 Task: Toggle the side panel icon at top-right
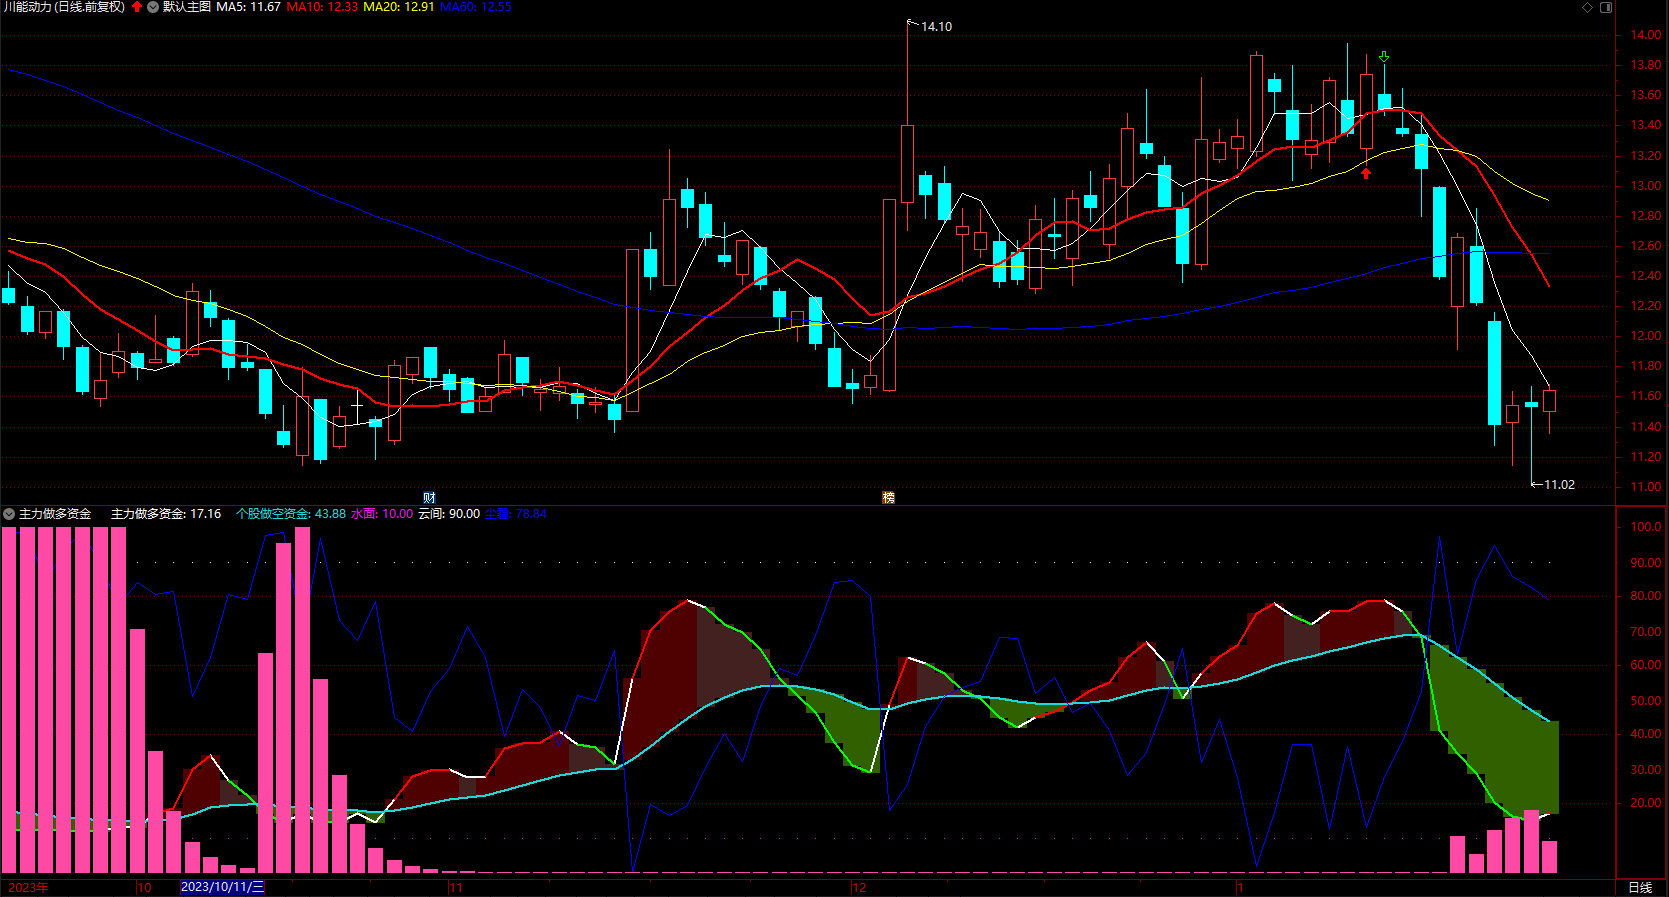pos(1606,7)
